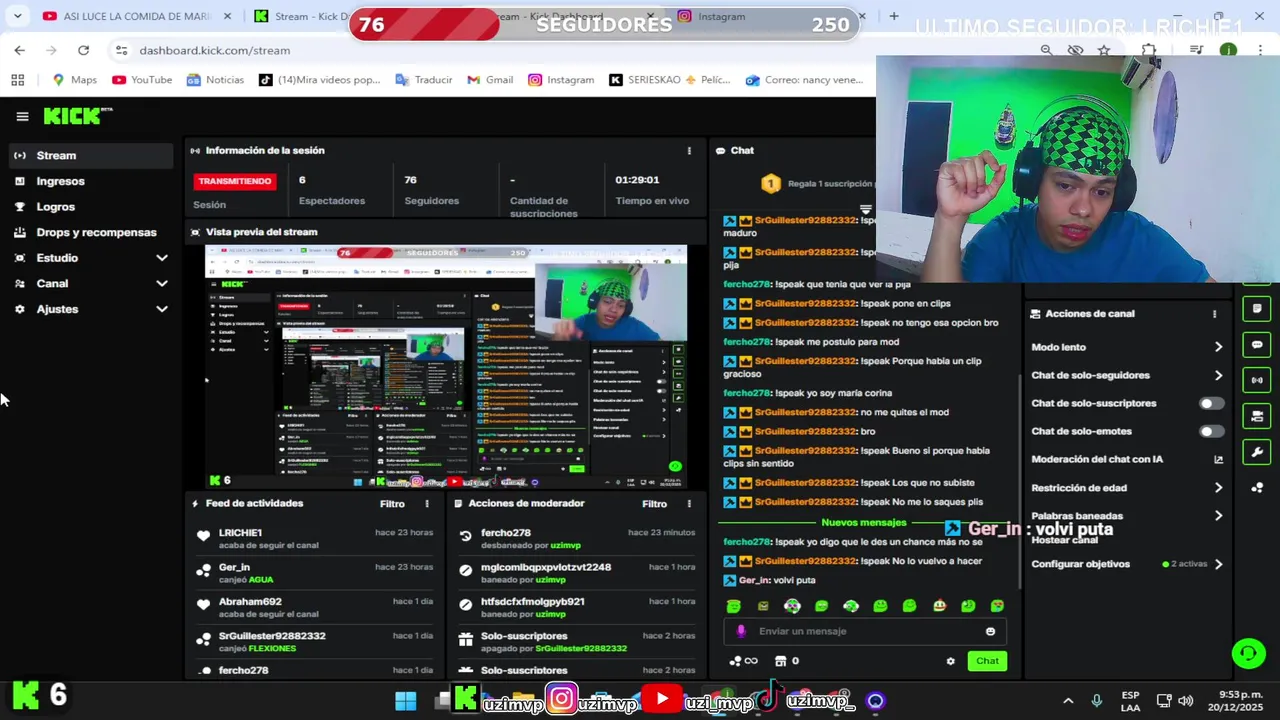Click the chat bubble icon in right rail

(1257, 345)
